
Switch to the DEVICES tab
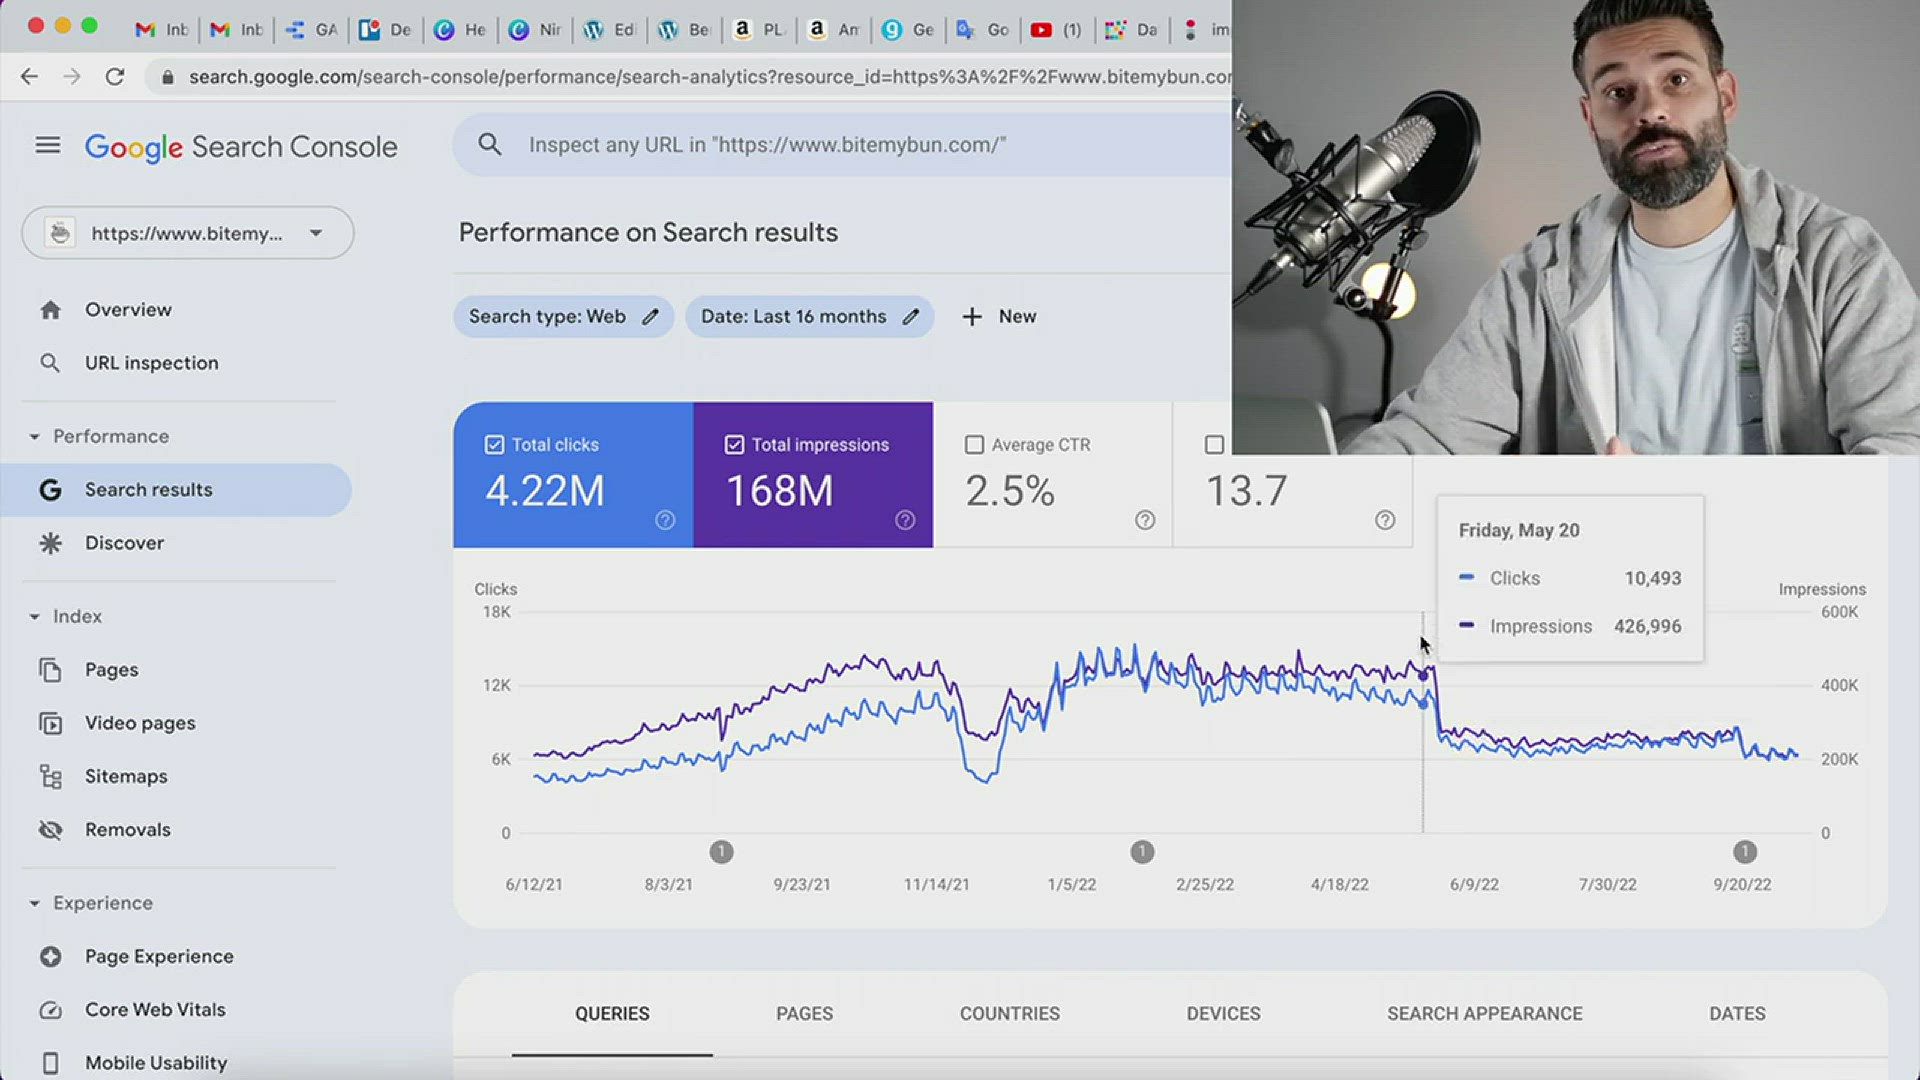[1224, 1014]
